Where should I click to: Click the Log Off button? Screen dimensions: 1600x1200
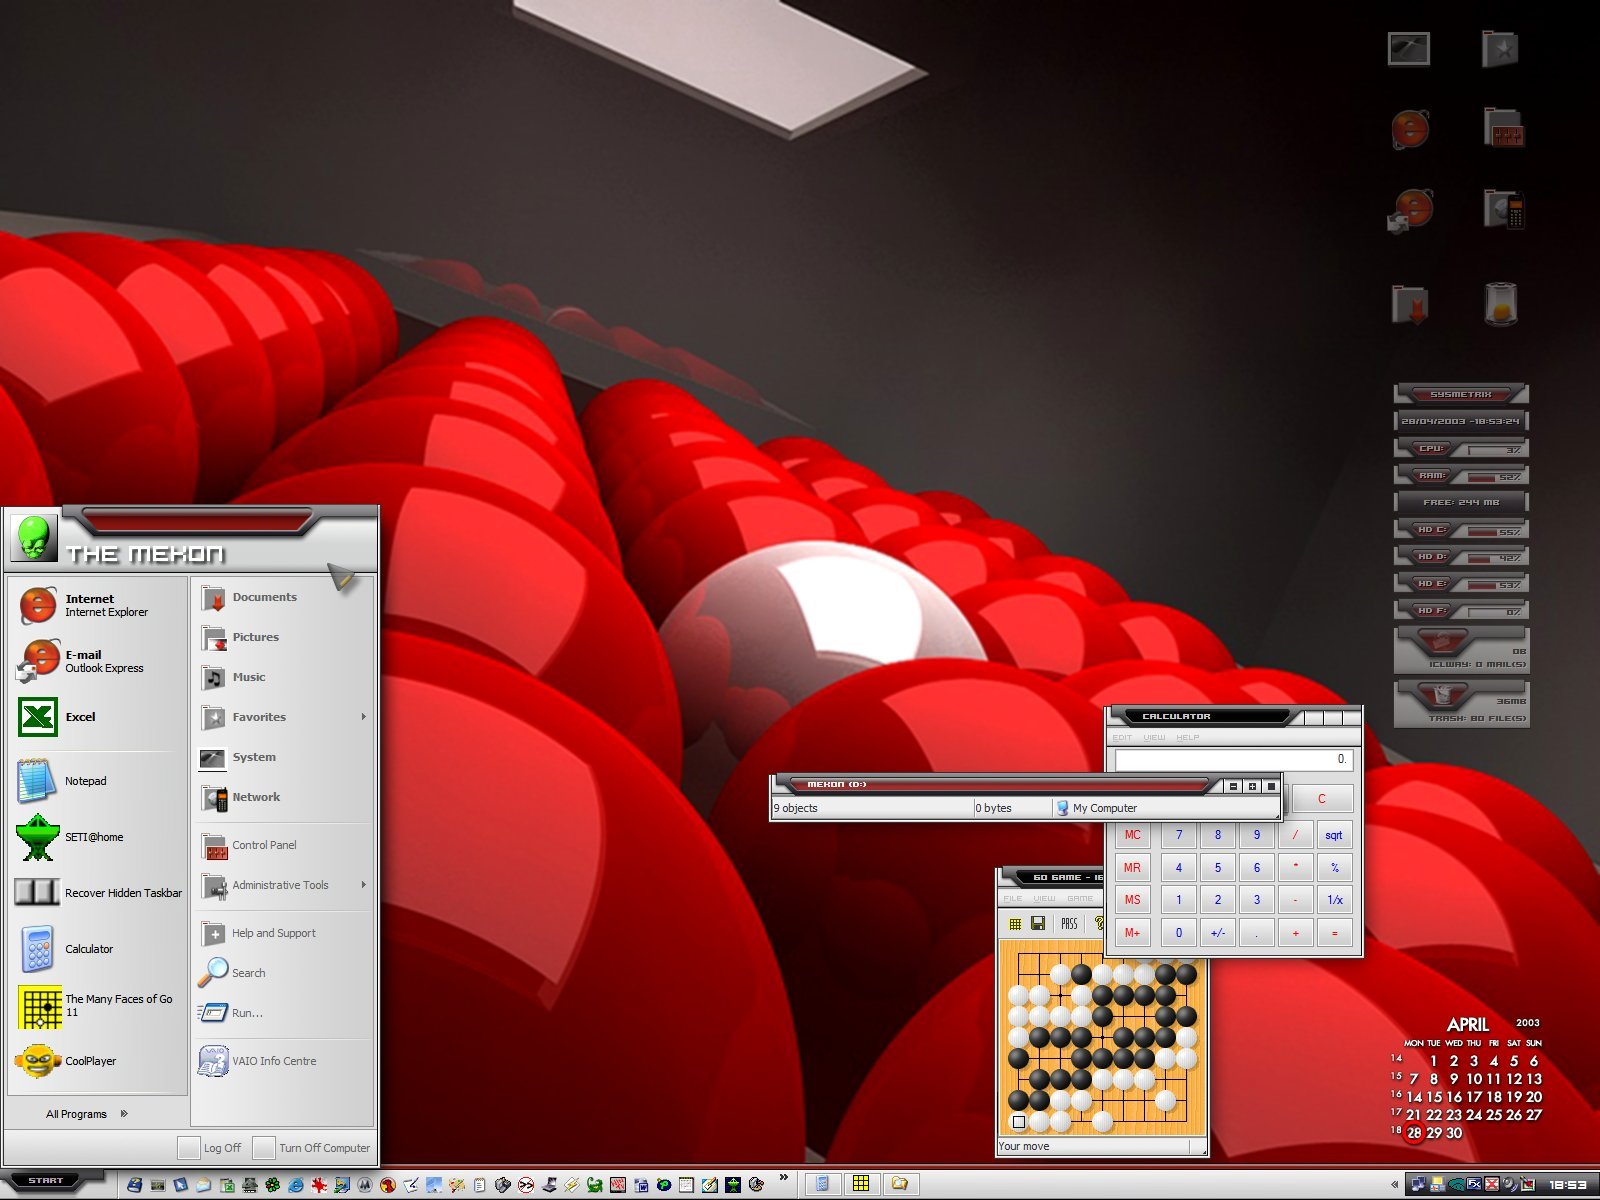coord(211,1148)
